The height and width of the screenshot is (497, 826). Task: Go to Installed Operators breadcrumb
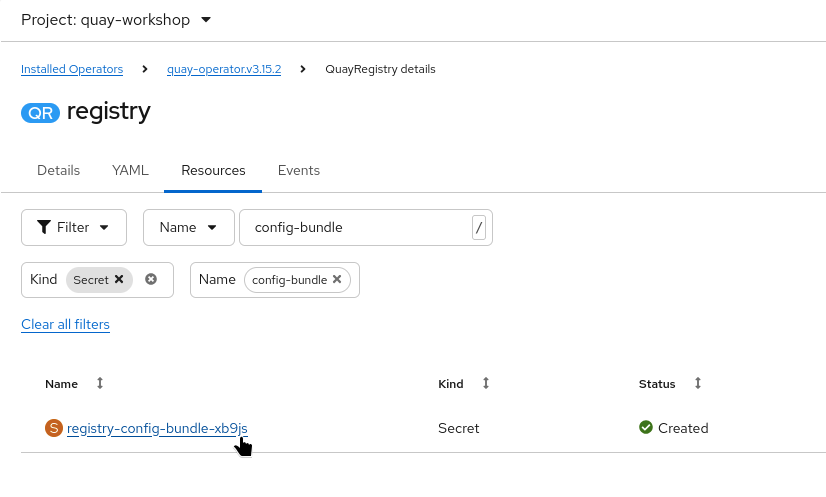pos(72,69)
